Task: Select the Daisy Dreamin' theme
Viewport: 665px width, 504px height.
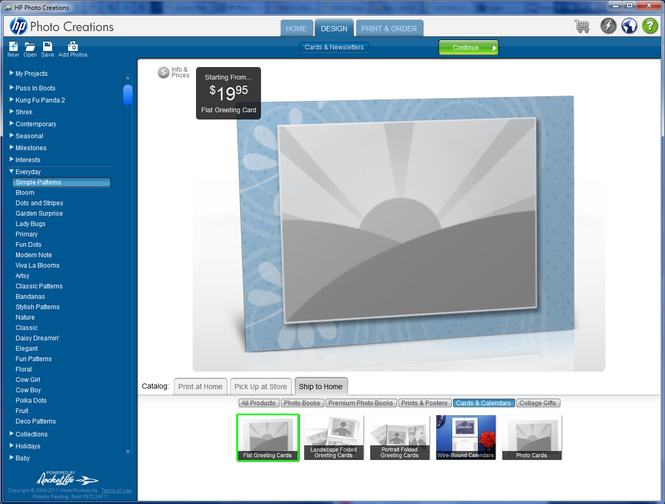Action: coord(37,338)
